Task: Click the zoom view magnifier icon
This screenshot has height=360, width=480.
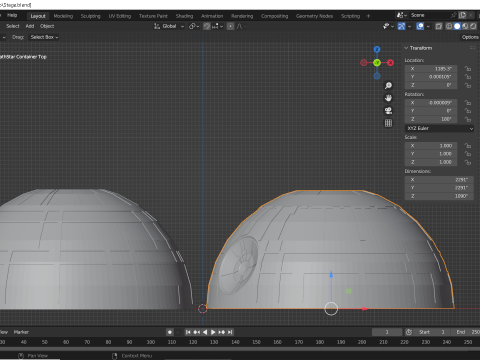Action: (388, 86)
